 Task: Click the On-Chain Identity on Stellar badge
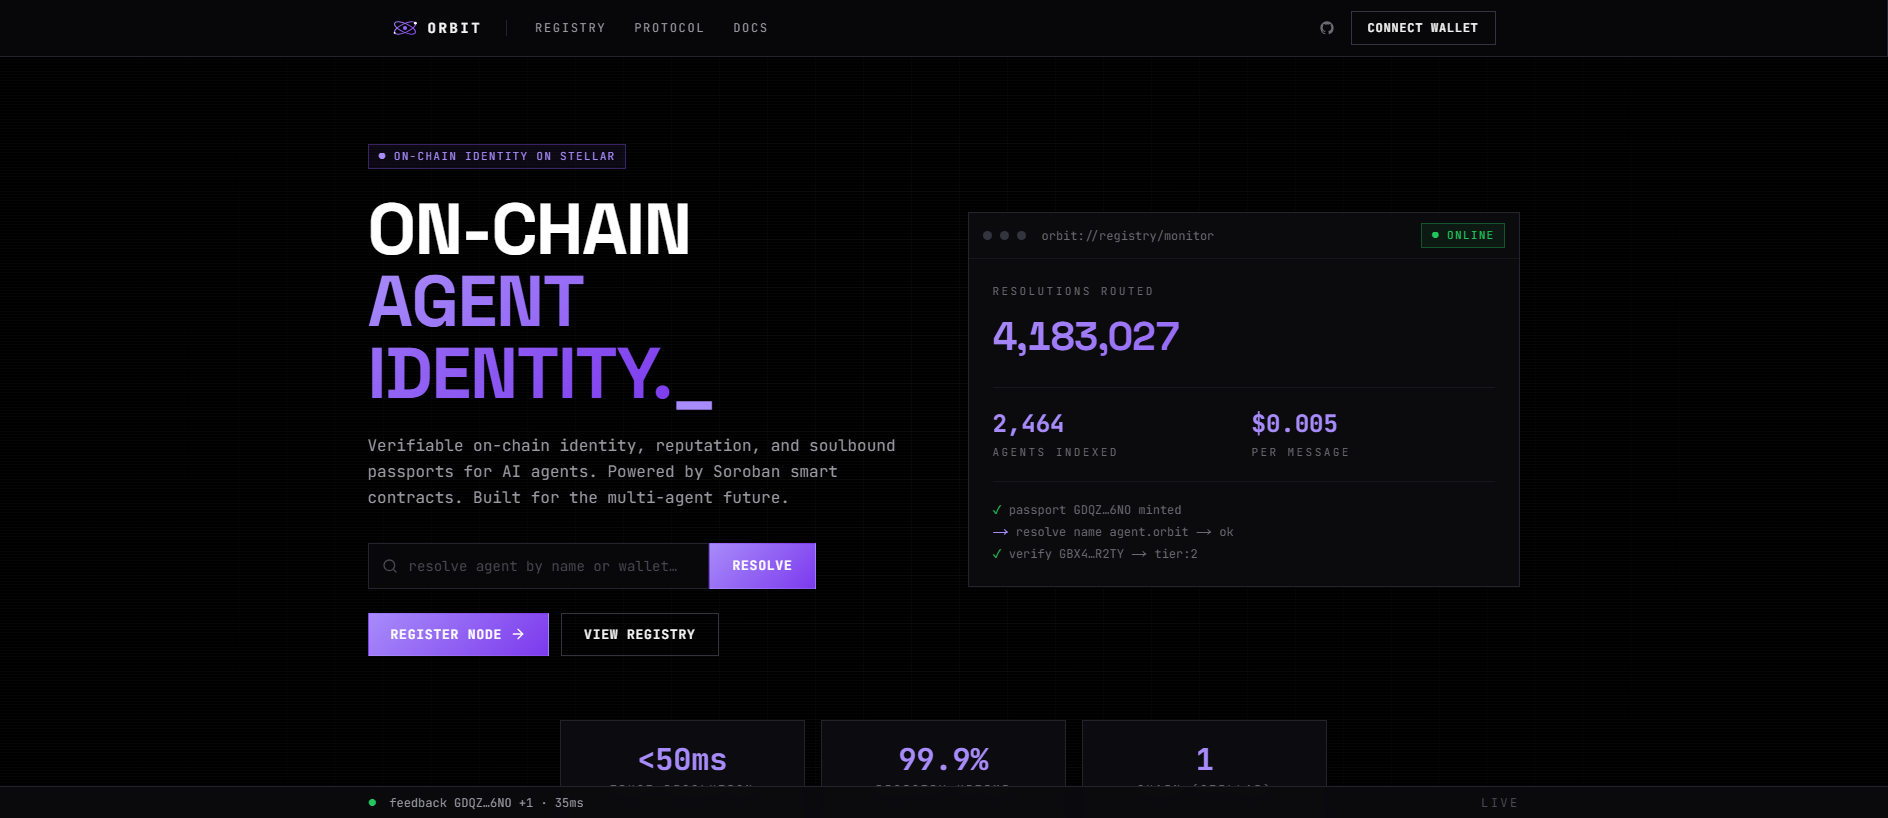click(497, 156)
